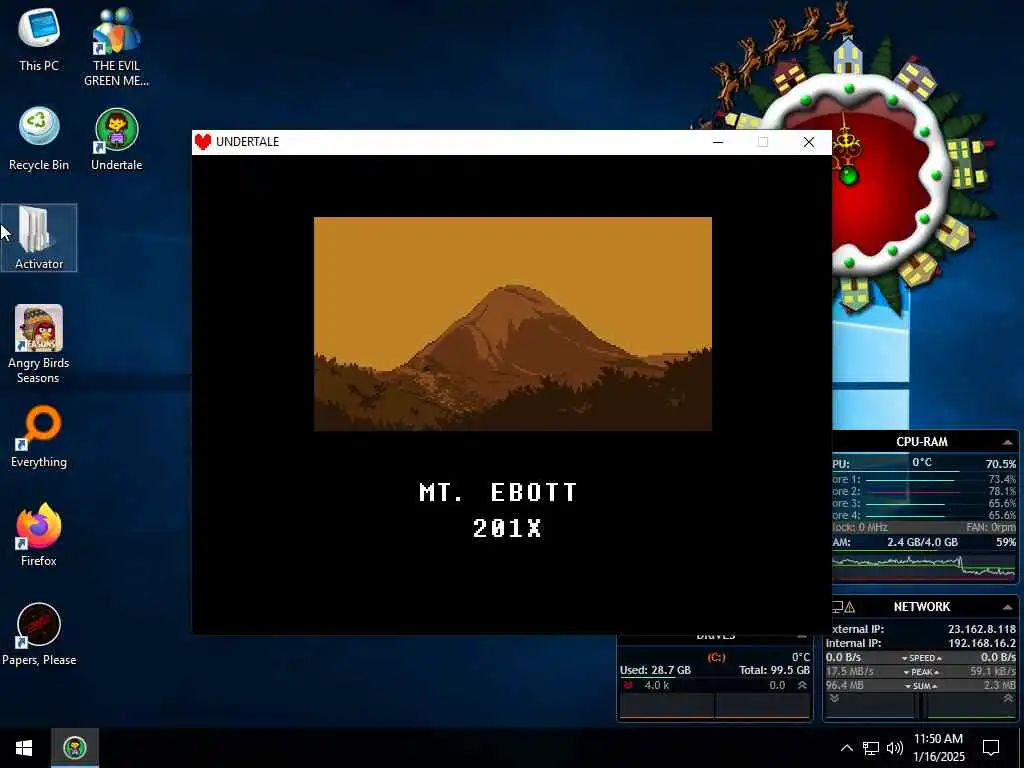Click the Undertale taskbar button
Screen dimensions: 1024x768
[x=75, y=748]
